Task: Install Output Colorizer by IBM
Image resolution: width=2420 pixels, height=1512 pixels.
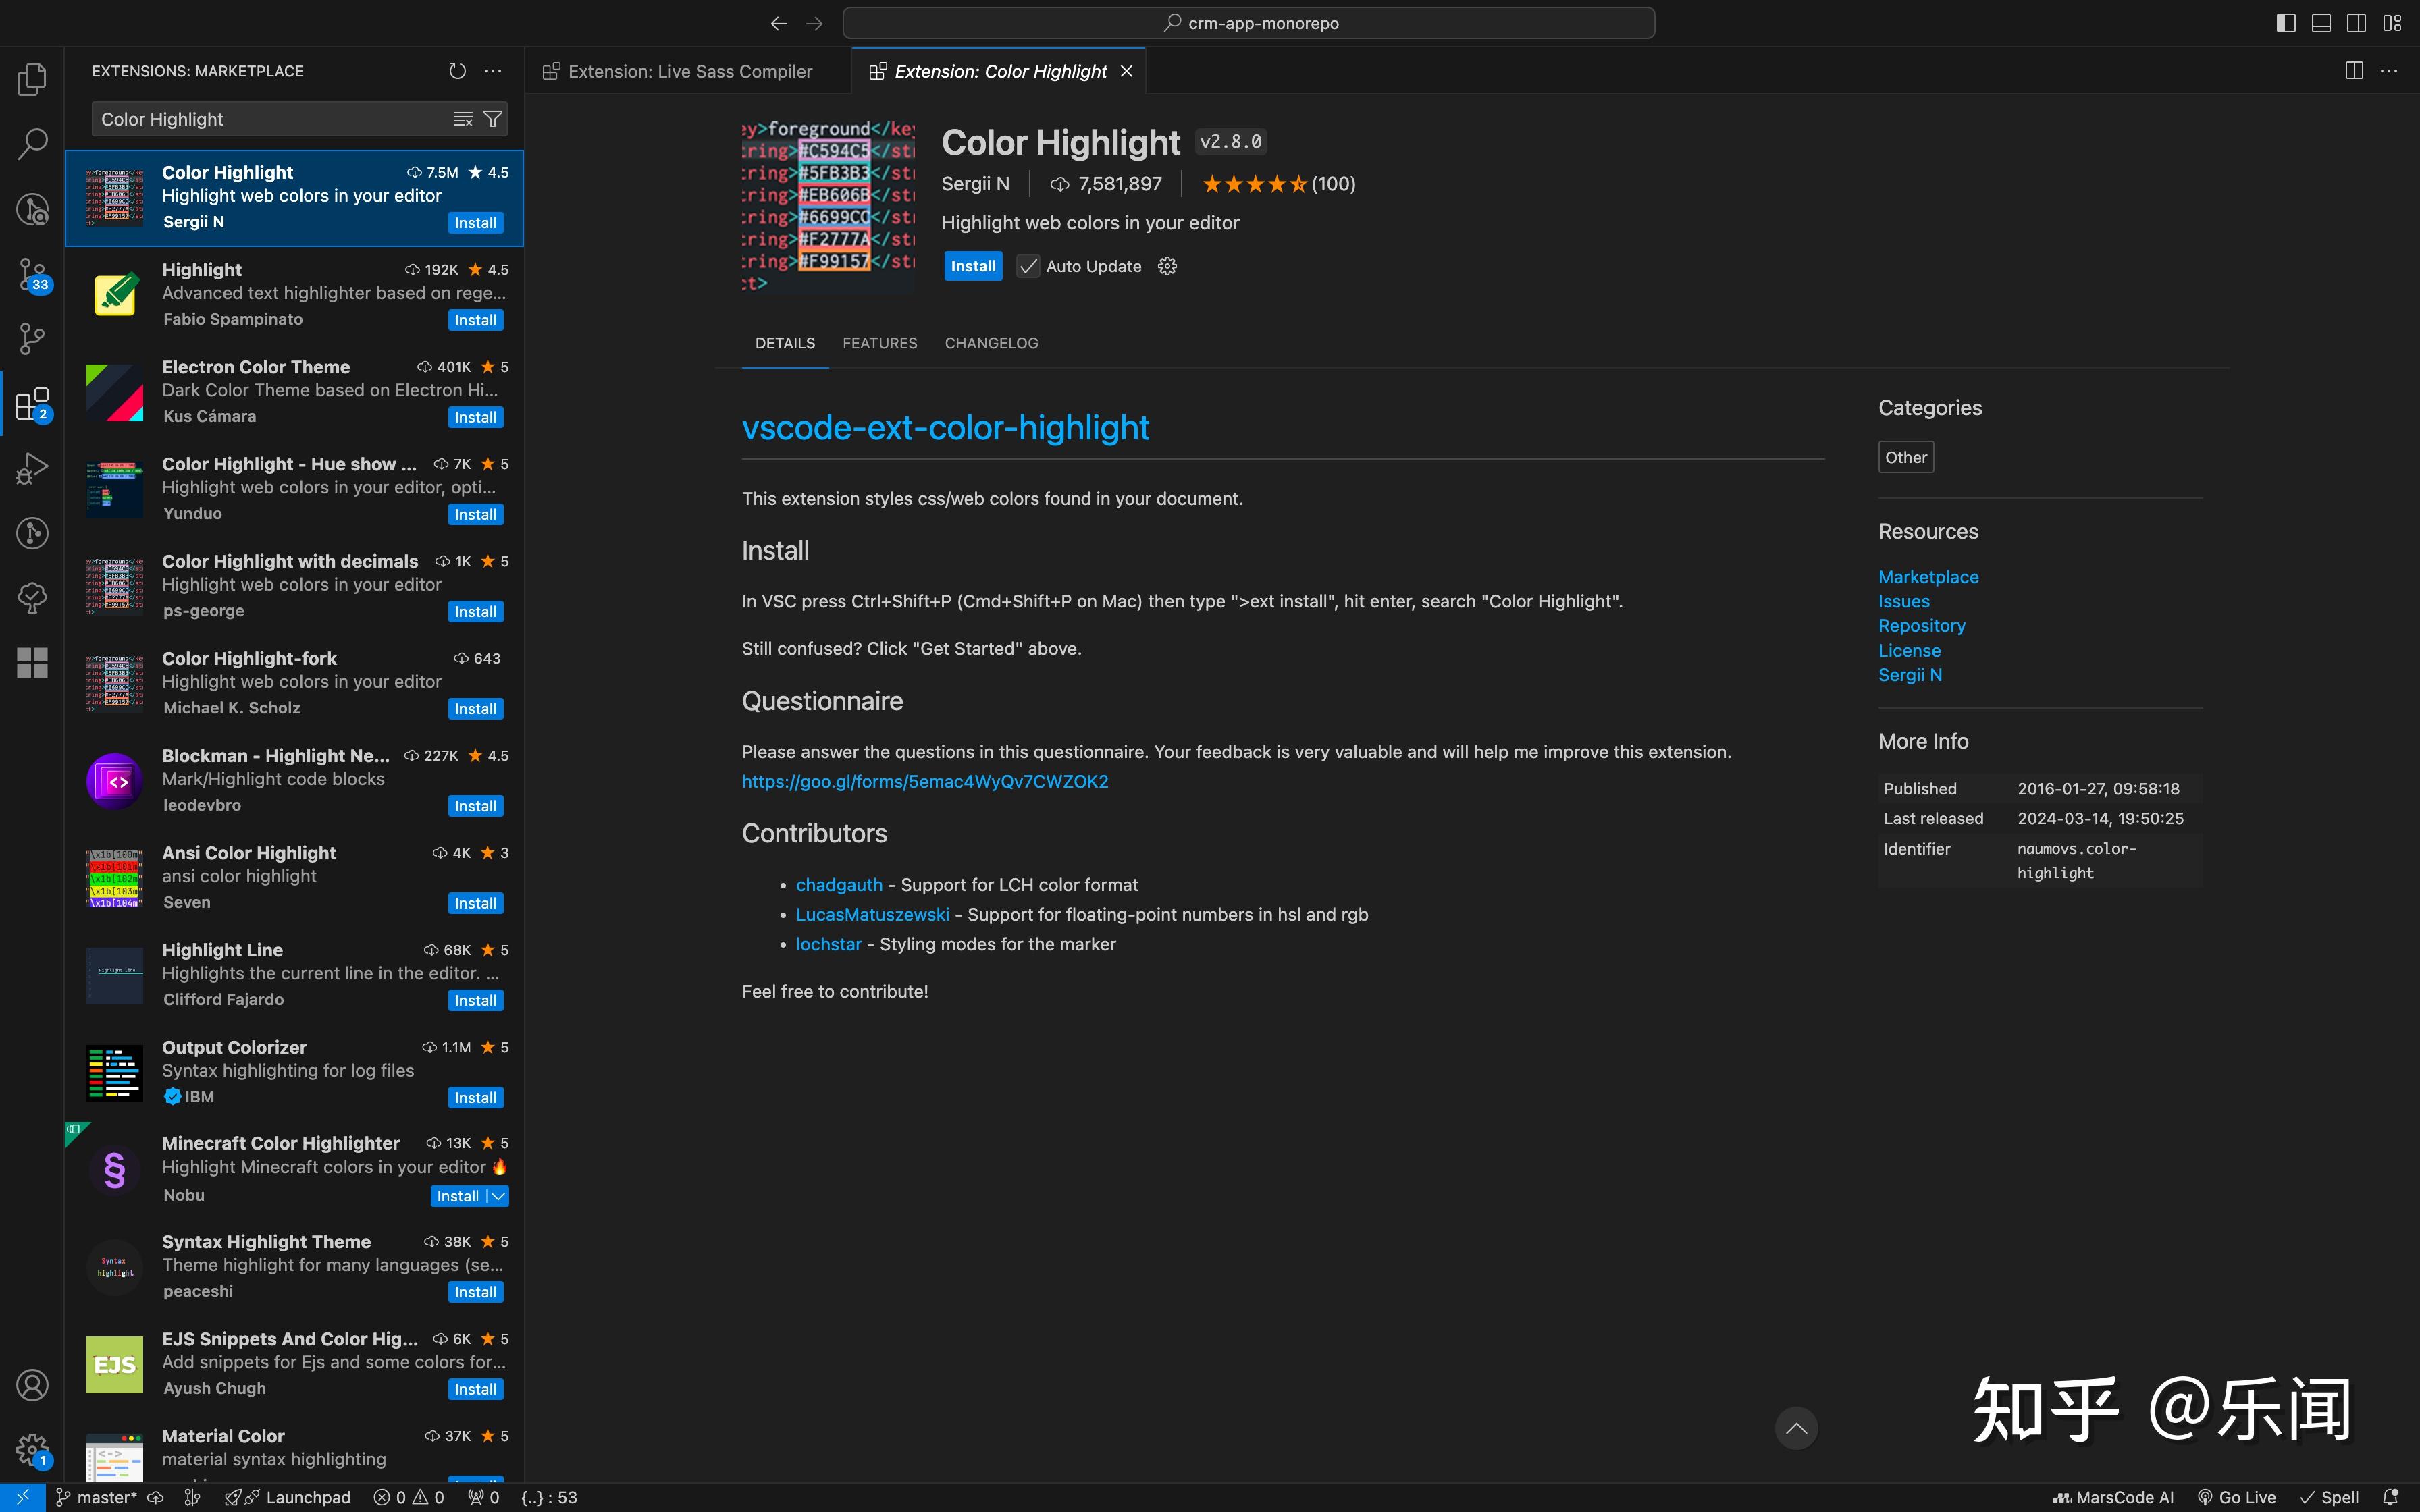Action: pos(475,1097)
